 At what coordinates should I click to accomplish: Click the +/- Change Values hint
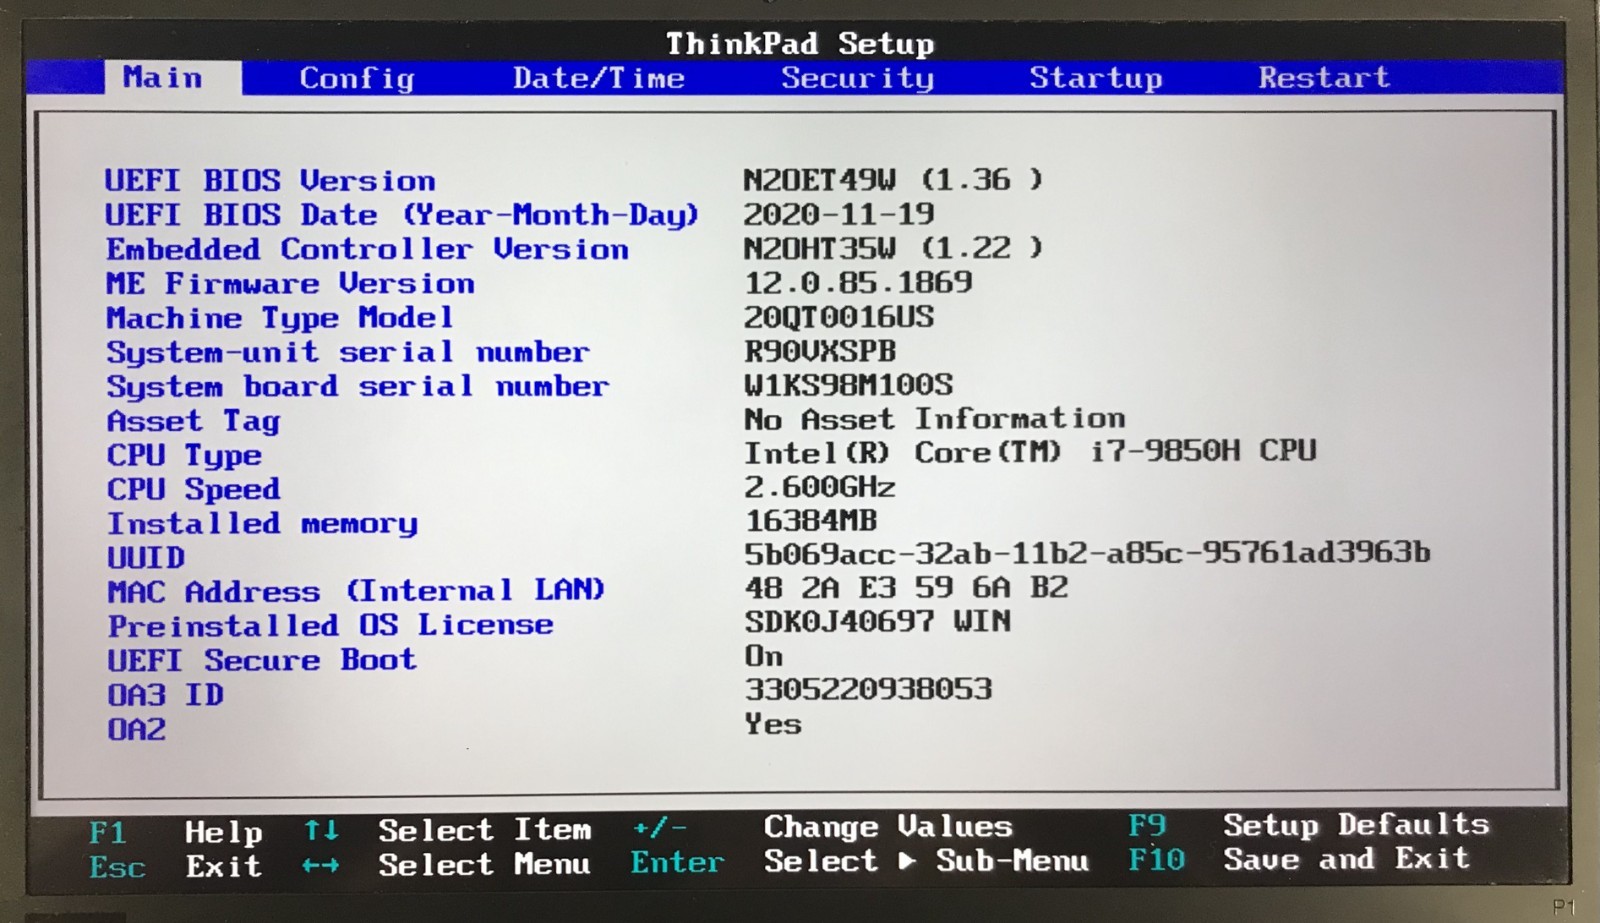(822, 827)
